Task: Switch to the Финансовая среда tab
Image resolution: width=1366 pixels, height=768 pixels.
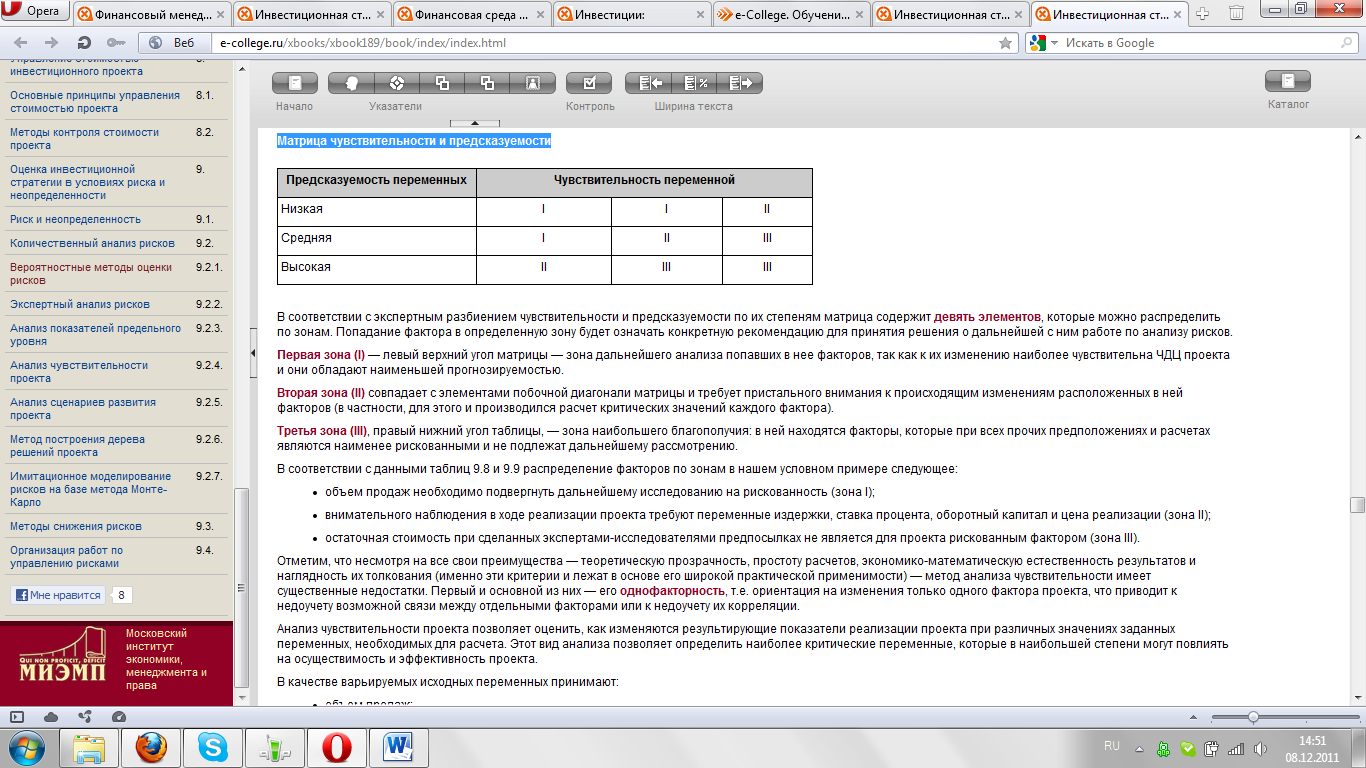Action: (471, 14)
